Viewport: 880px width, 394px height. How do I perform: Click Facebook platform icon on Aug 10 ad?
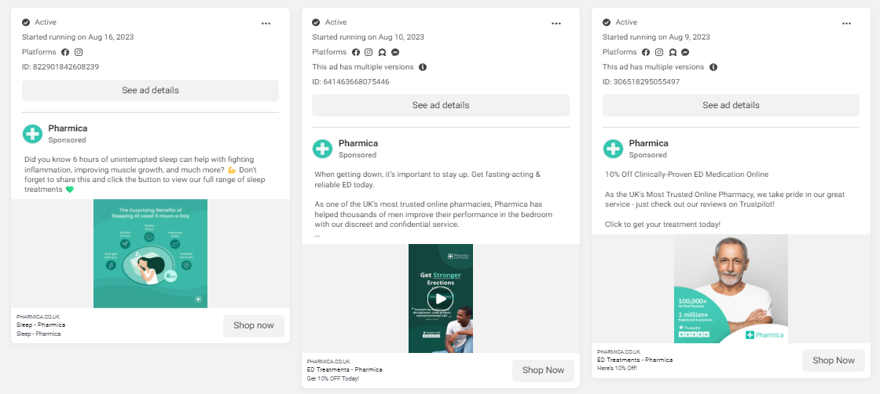point(355,52)
